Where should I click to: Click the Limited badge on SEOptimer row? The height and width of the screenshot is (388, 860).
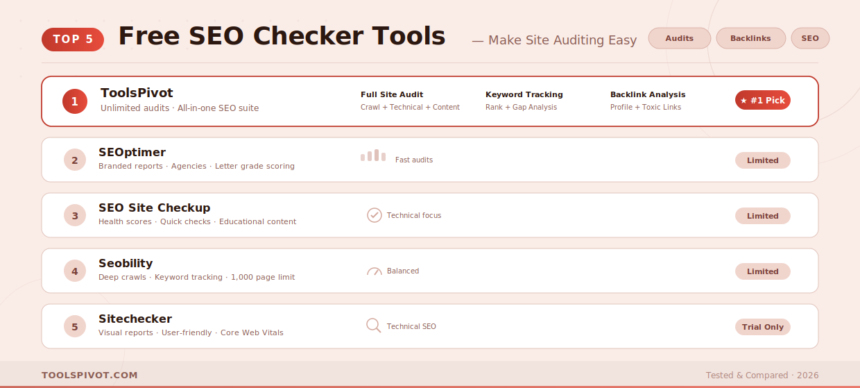pos(762,160)
